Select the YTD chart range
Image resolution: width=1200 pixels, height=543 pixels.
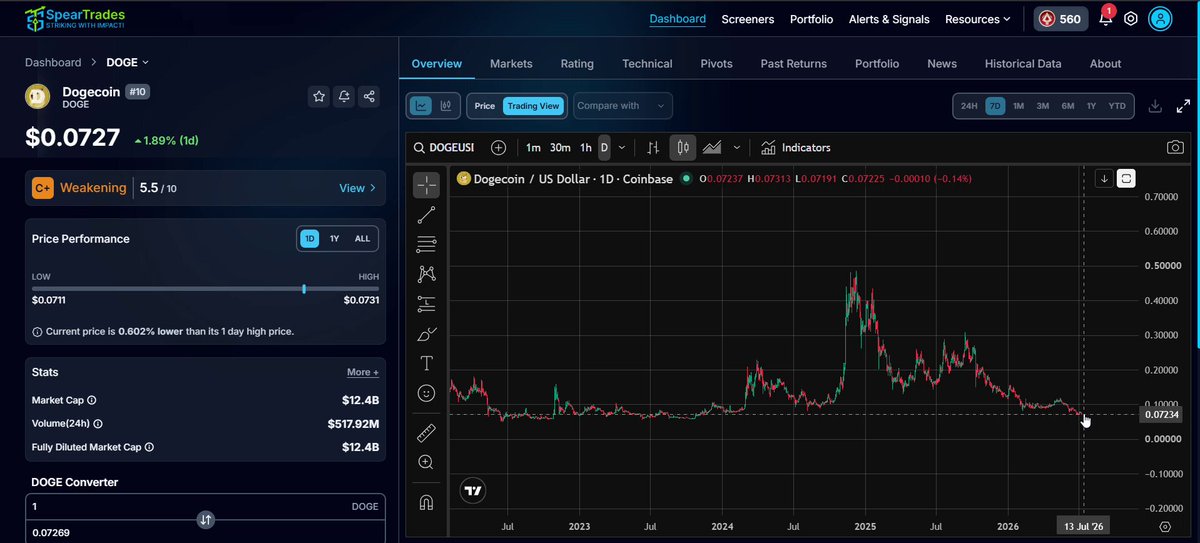coord(1117,106)
